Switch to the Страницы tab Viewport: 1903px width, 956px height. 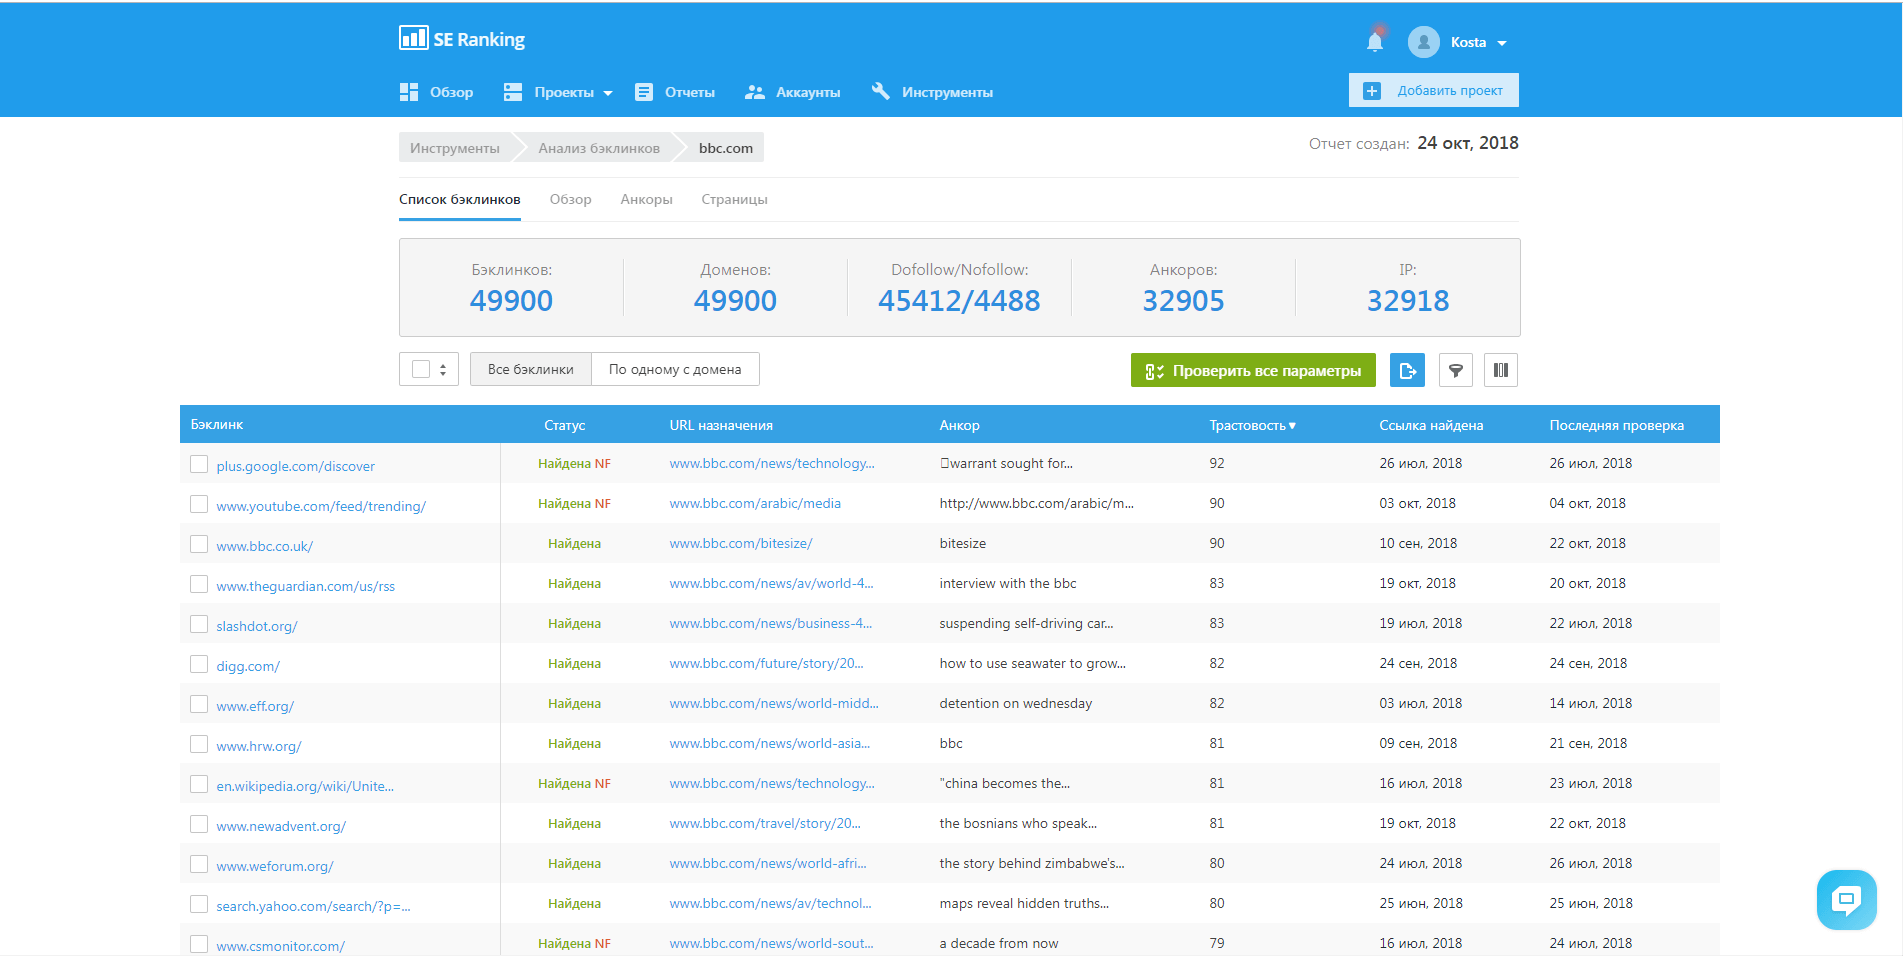point(734,199)
